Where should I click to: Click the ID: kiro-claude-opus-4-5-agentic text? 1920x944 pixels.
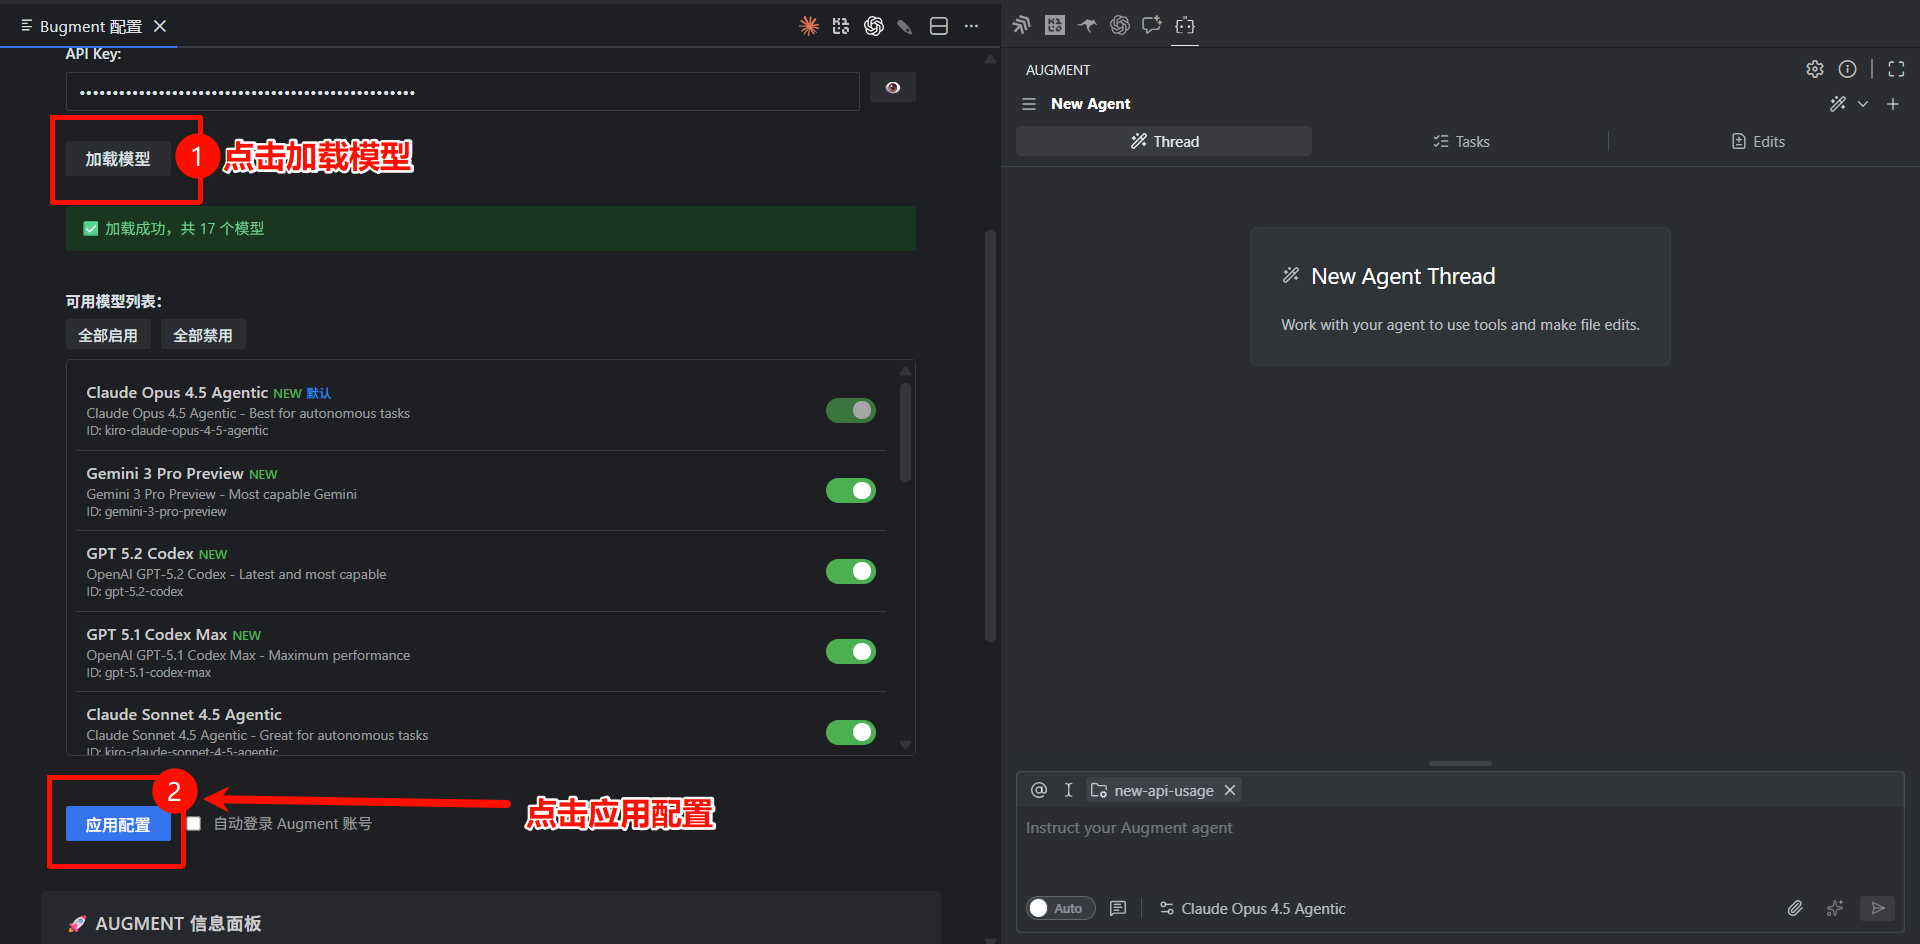(177, 431)
